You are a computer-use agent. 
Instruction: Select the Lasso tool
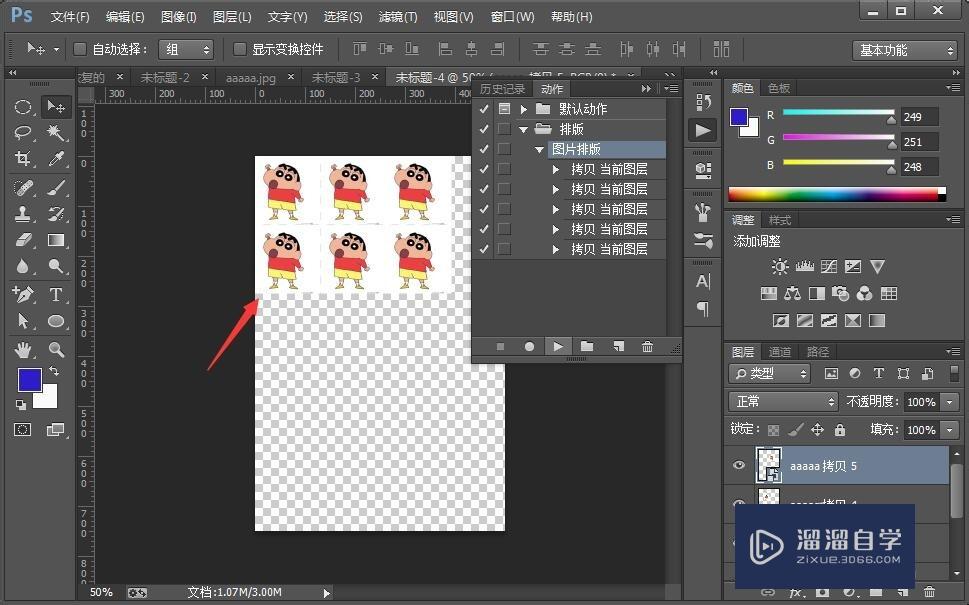(x=23, y=133)
